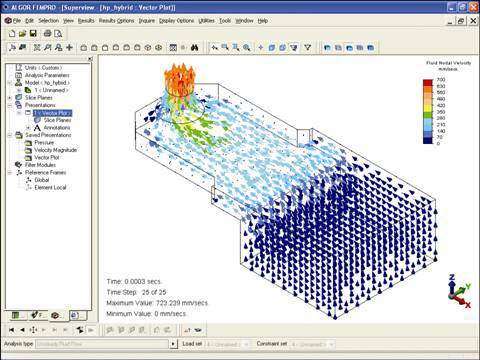Click the zoom tool with circular lens

[x=246, y=48]
